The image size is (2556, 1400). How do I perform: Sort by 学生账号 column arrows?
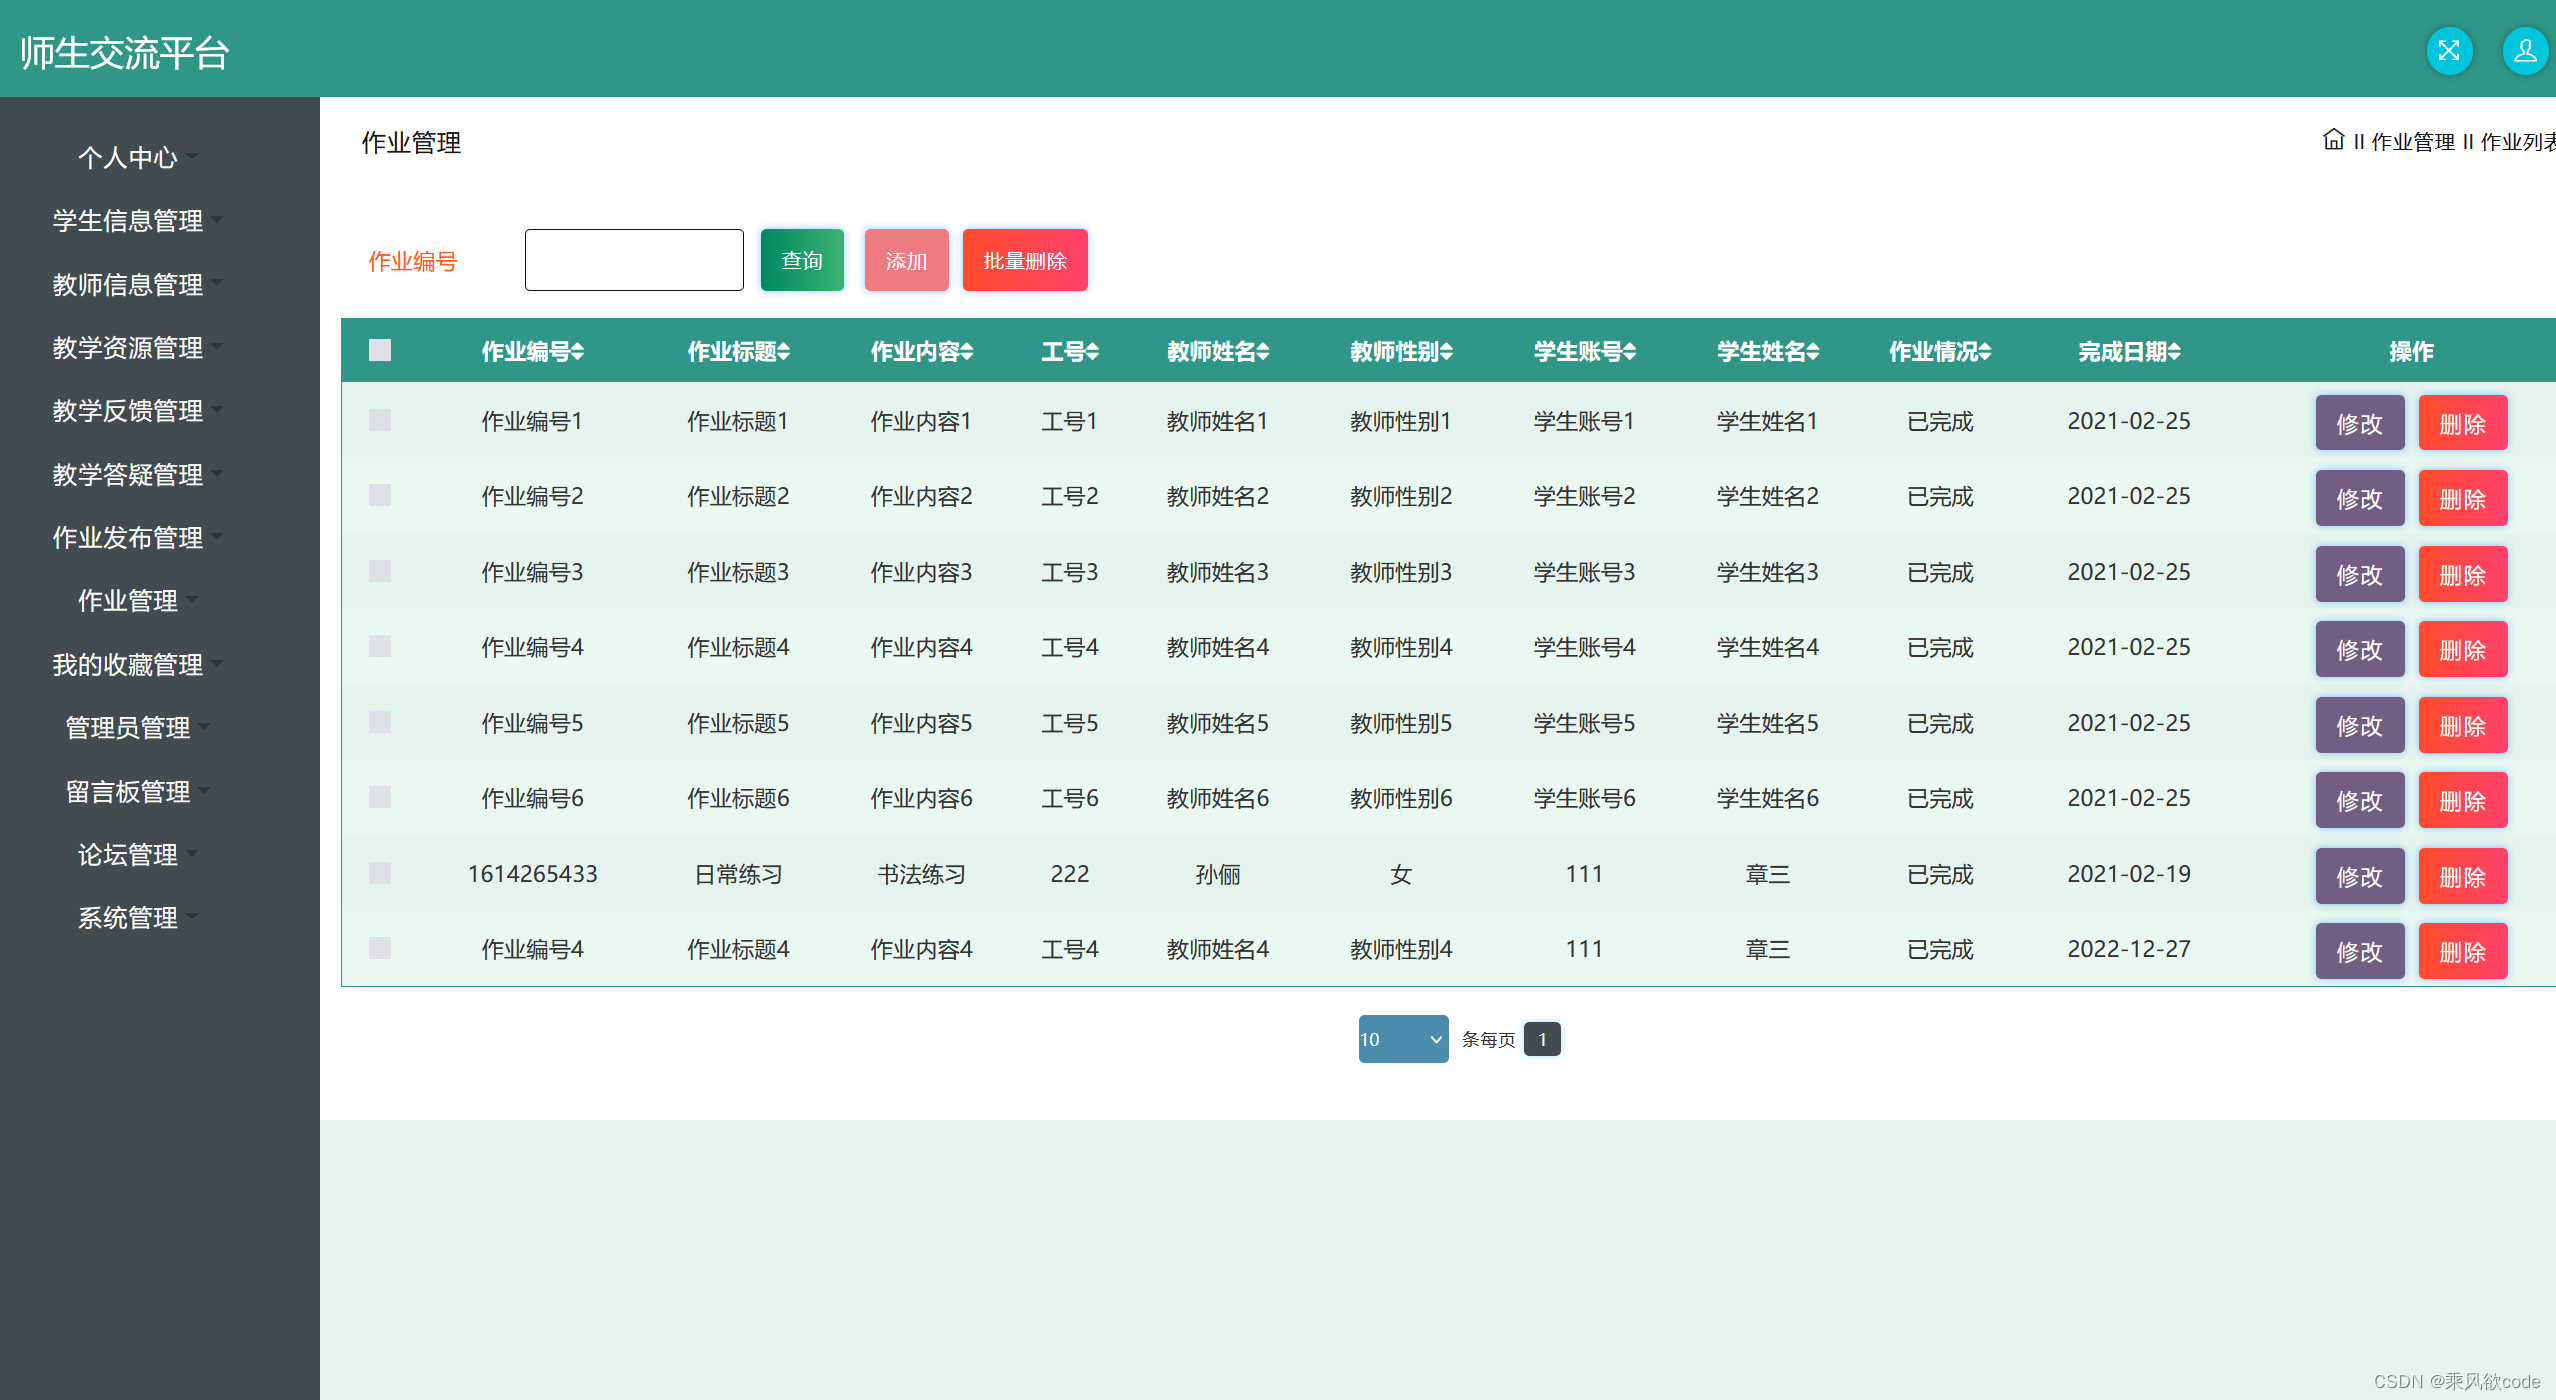1630,352
